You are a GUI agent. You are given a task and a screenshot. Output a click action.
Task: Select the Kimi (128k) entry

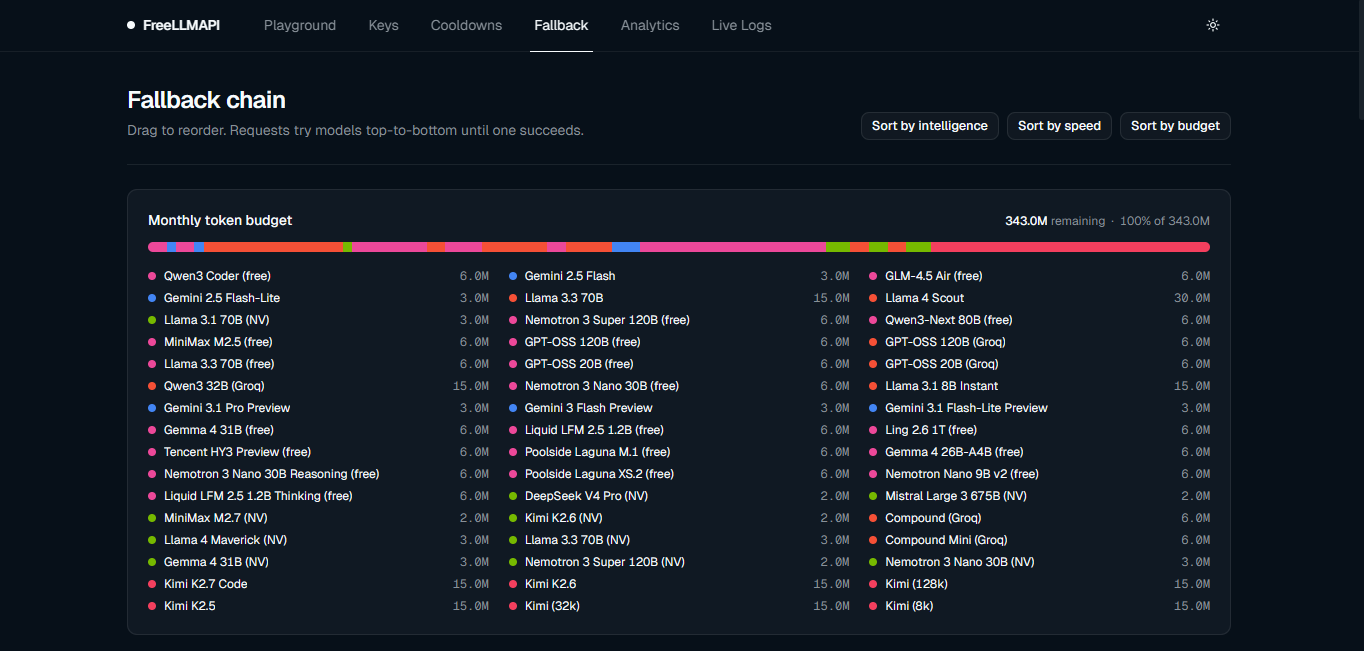[916, 584]
